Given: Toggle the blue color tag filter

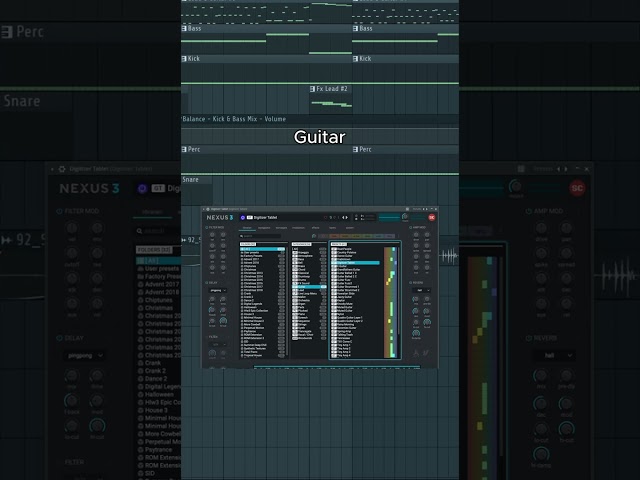Looking at the screenshot, I should point(378,236).
